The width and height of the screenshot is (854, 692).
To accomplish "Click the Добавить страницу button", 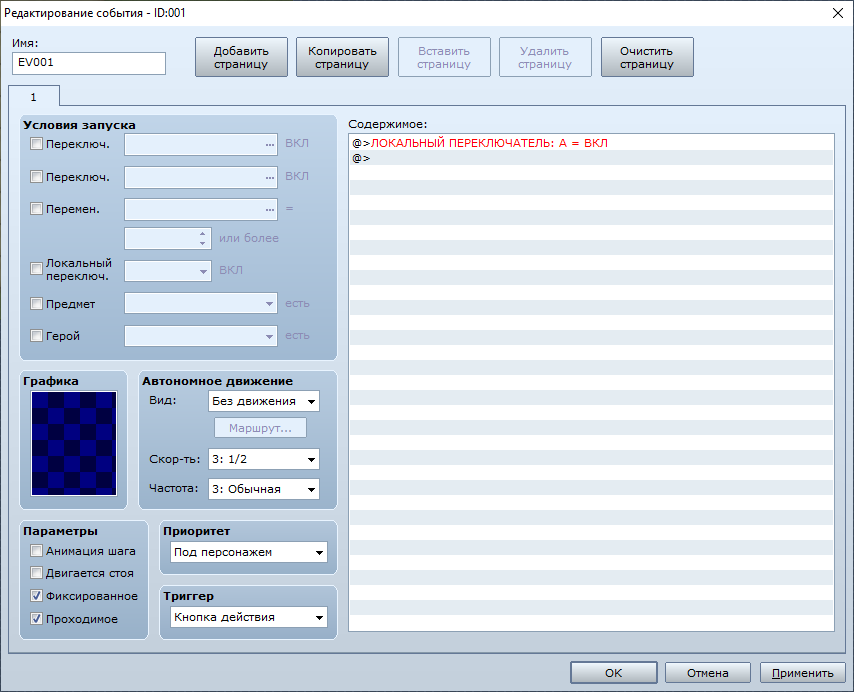I will point(241,57).
